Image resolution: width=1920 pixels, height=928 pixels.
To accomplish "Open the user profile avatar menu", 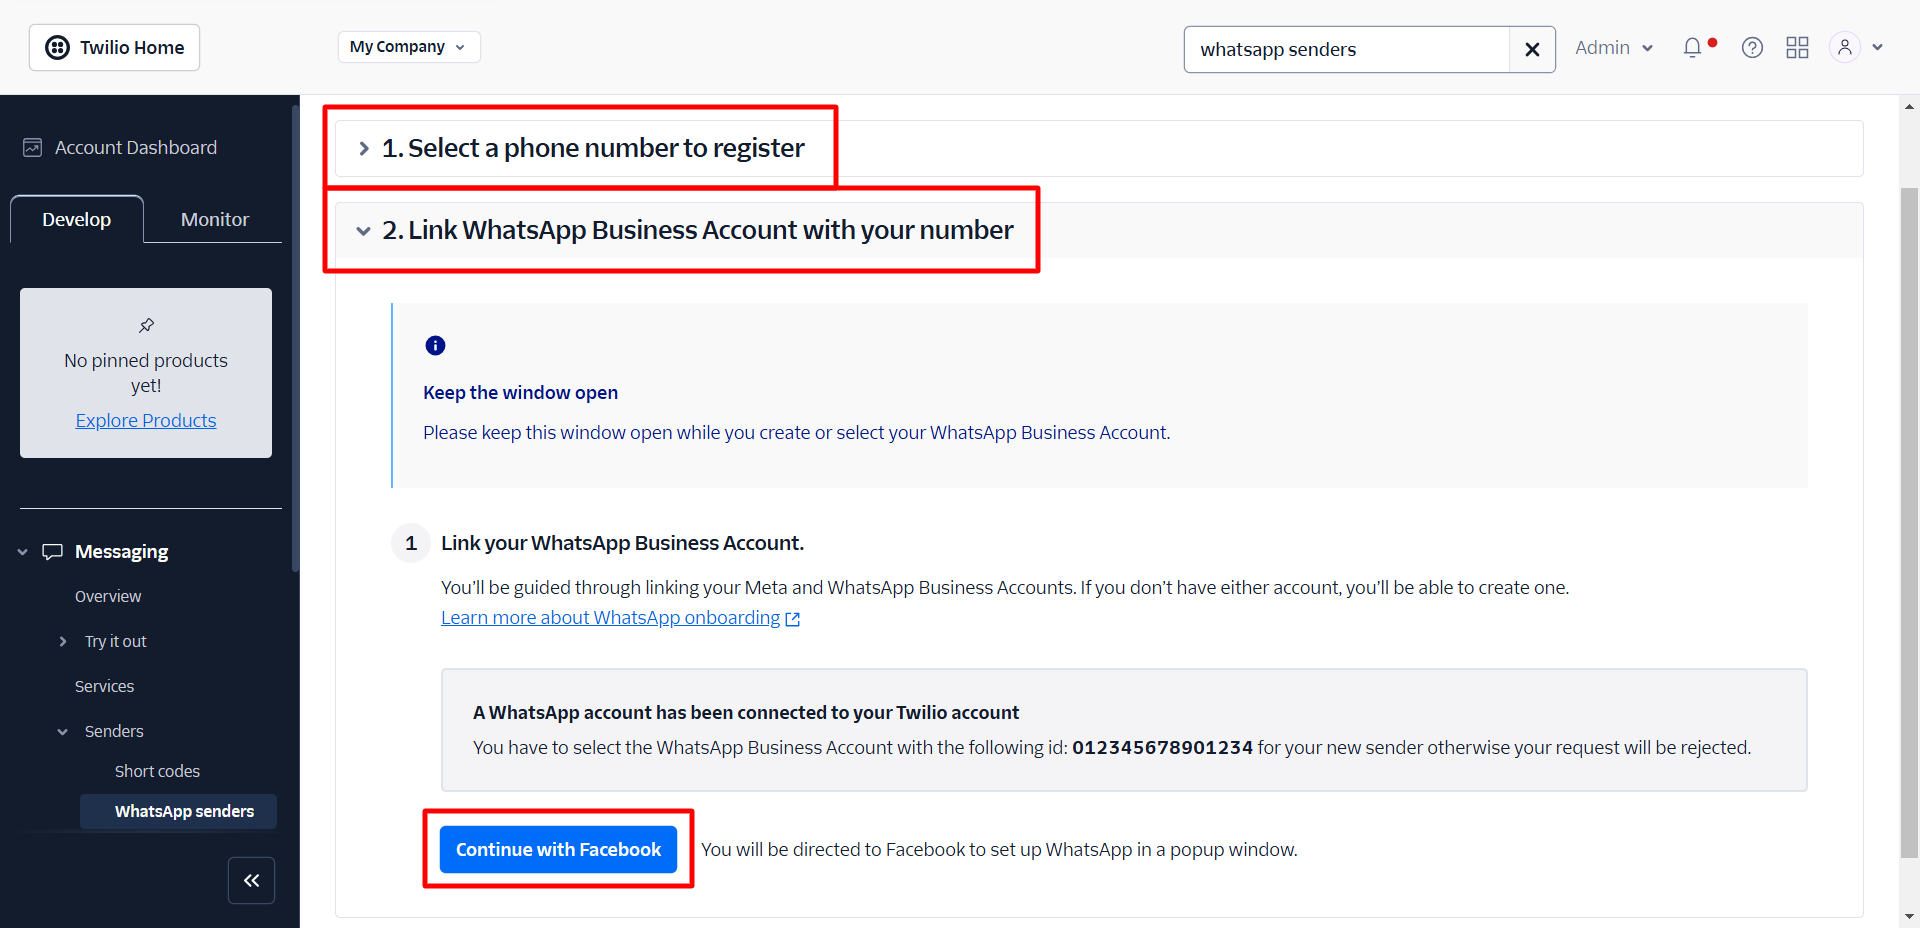I will tap(1845, 48).
